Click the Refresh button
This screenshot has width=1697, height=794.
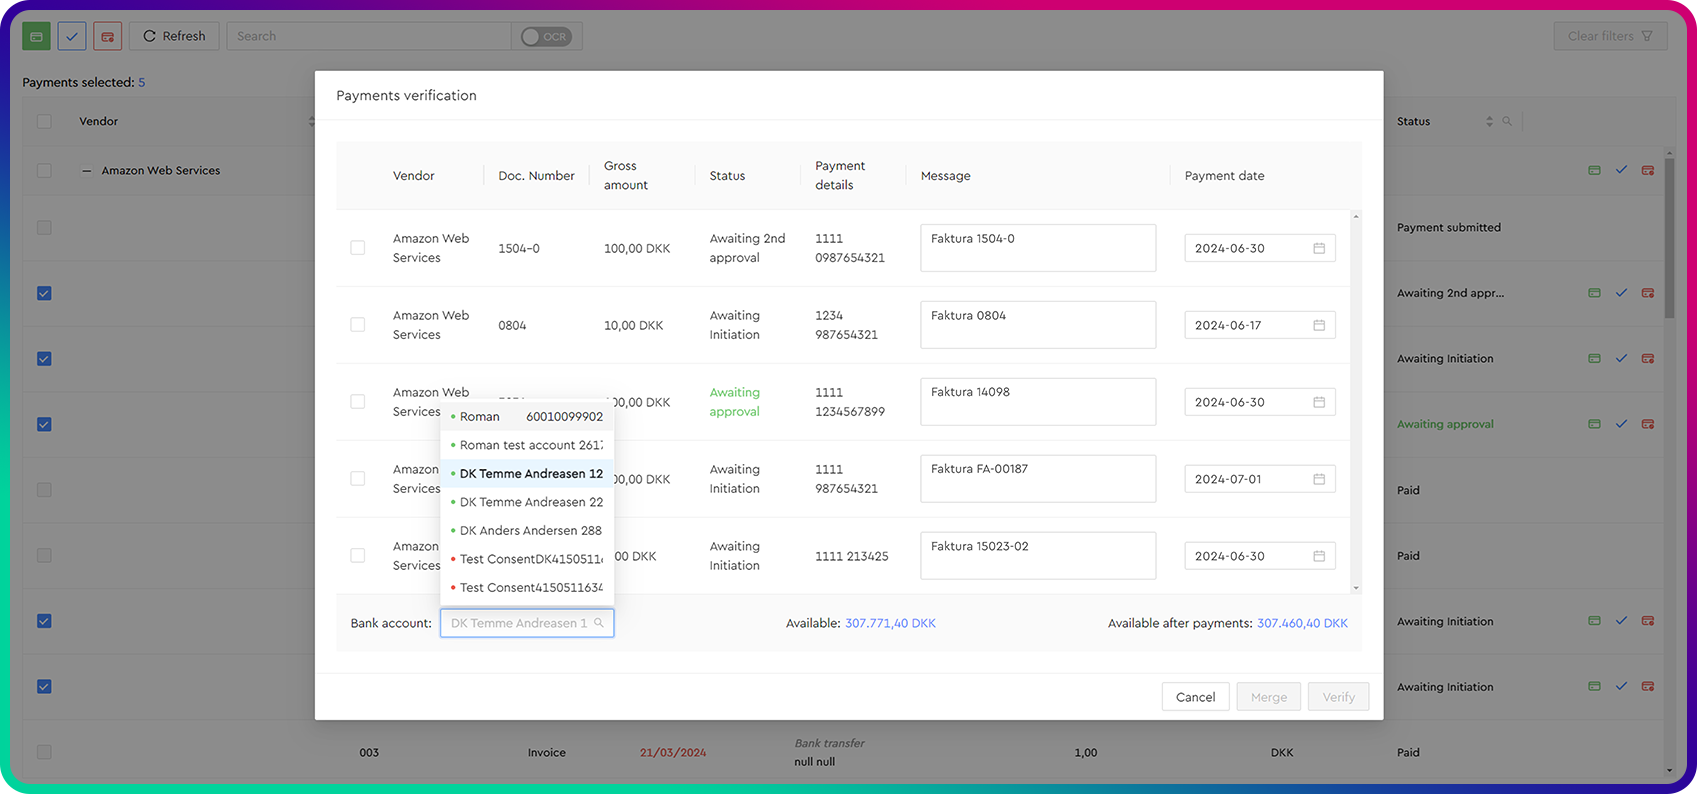coord(174,36)
